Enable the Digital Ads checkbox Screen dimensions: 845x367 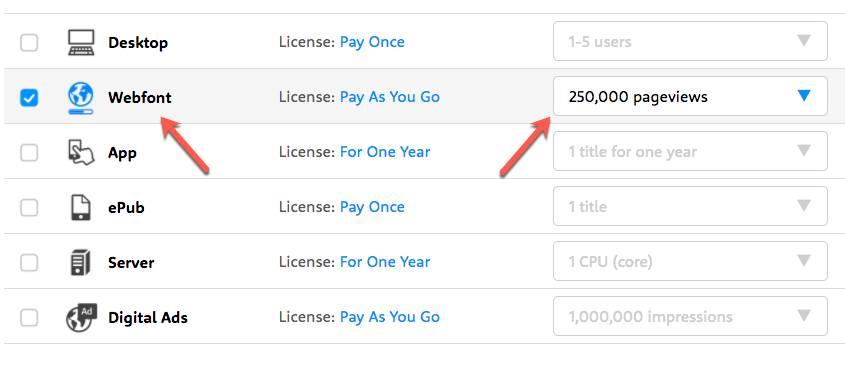point(29,317)
